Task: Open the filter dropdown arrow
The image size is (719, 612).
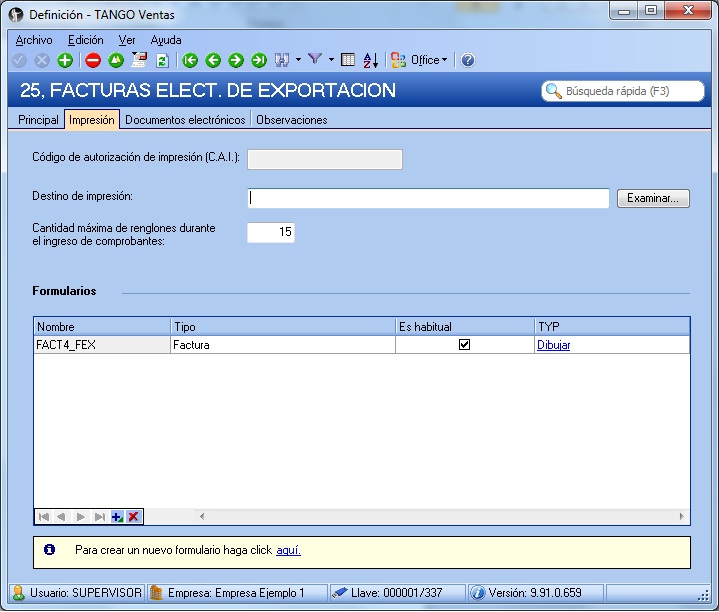Action: tap(331, 60)
